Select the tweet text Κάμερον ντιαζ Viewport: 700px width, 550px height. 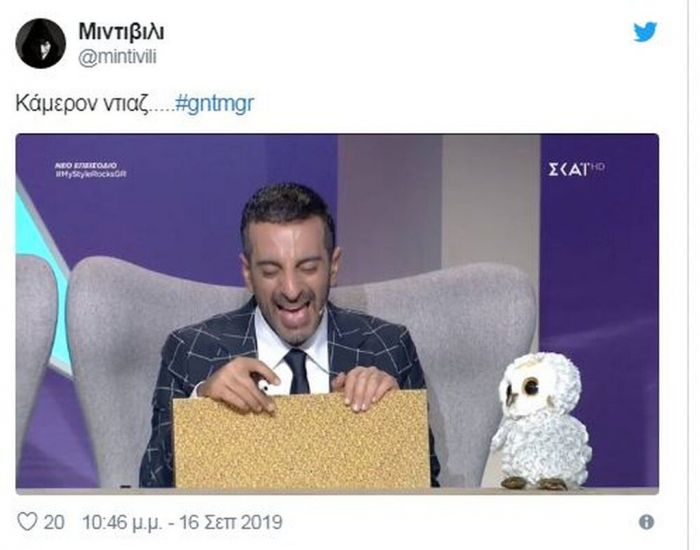pos(82,104)
